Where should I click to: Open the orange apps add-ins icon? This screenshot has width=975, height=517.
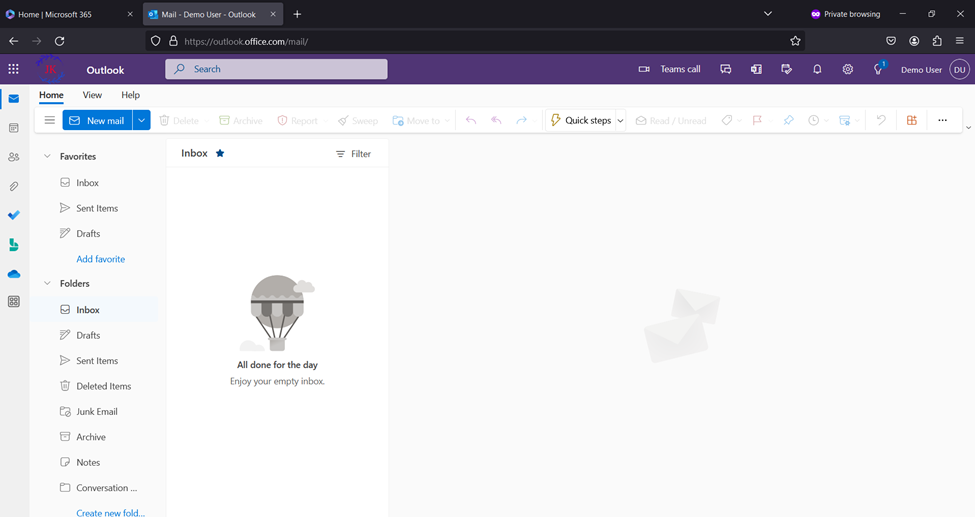click(912, 120)
